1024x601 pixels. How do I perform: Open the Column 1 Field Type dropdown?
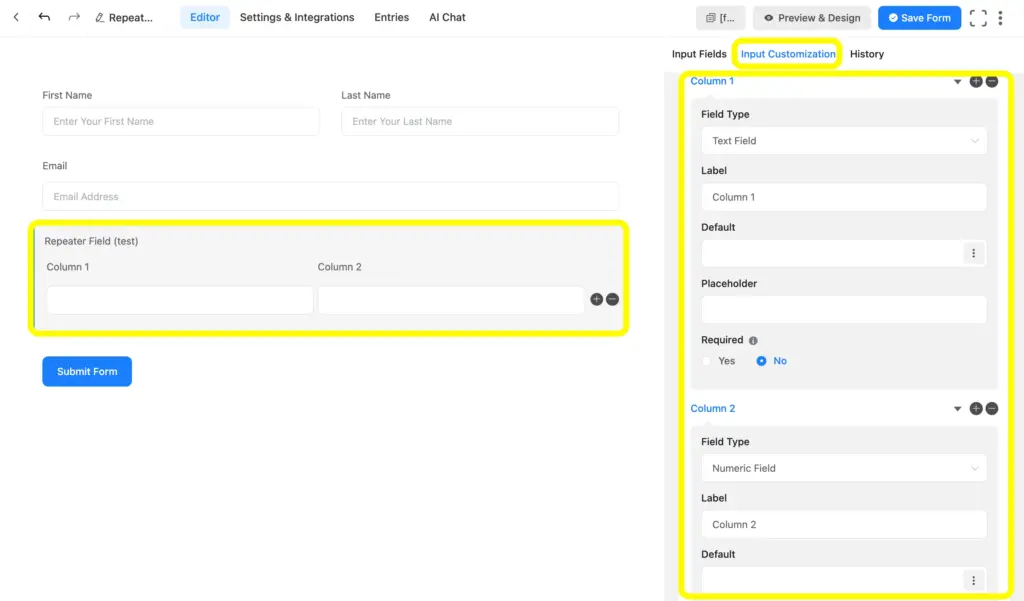click(844, 140)
